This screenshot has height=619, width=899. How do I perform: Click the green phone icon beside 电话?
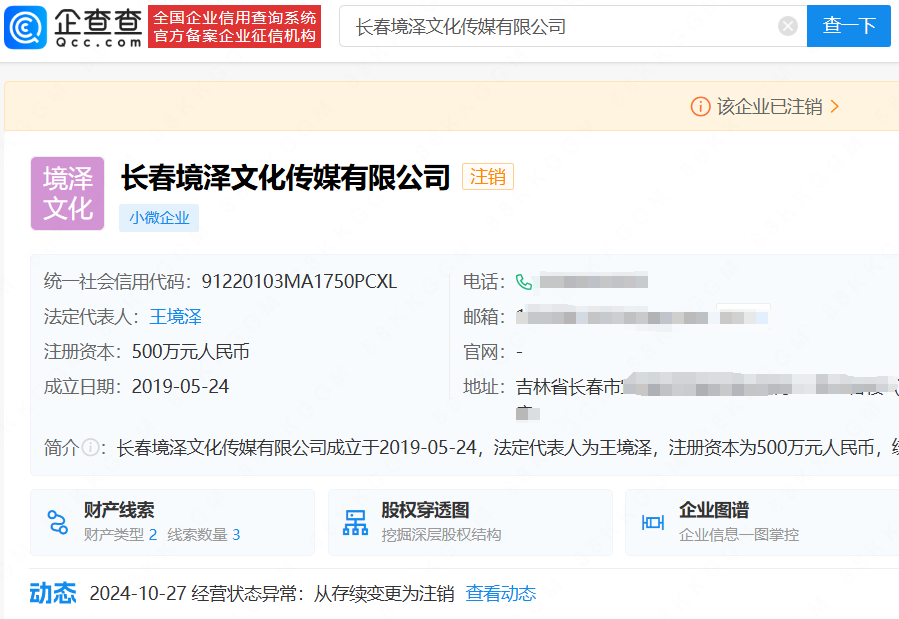pyautogui.click(x=522, y=282)
